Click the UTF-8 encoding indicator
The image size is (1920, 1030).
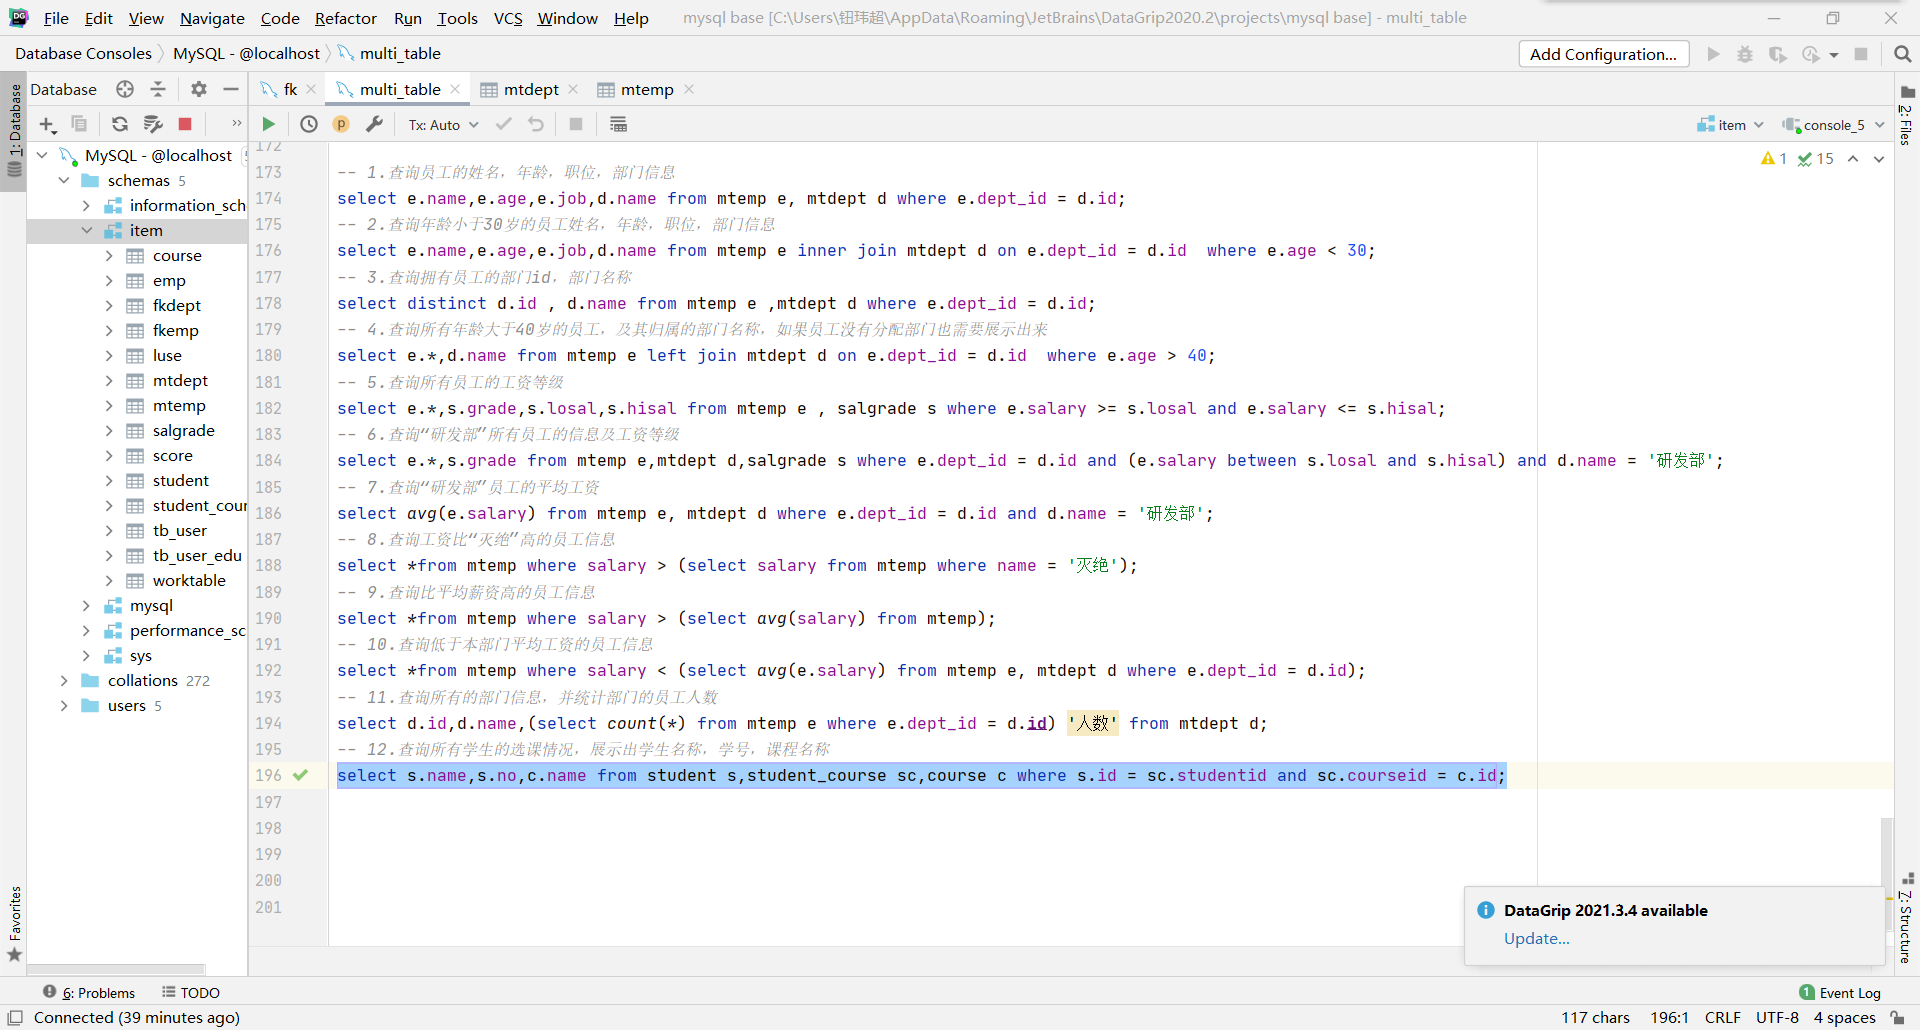pyautogui.click(x=1777, y=1017)
